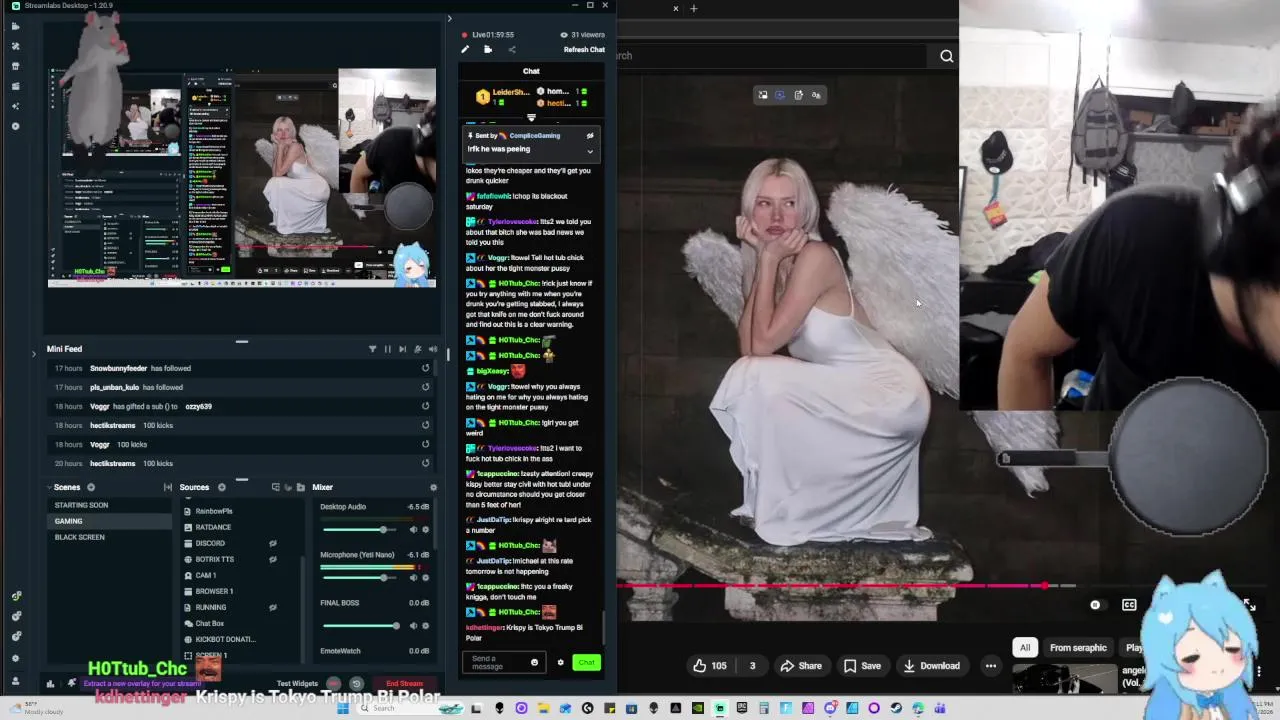Open more actions menu under video
1280x720 pixels.
(x=991, y=666)
